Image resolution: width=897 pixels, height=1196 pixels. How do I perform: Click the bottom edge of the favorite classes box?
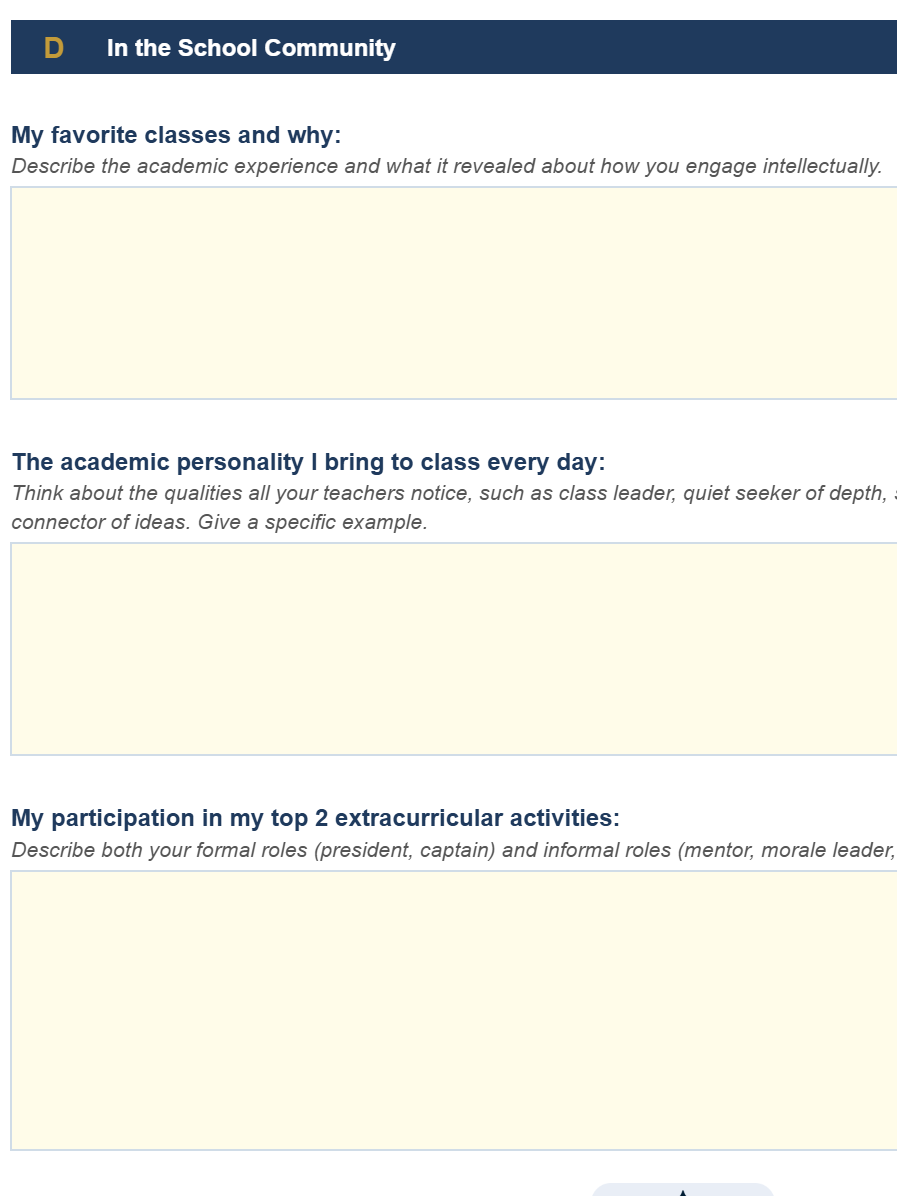454,398
